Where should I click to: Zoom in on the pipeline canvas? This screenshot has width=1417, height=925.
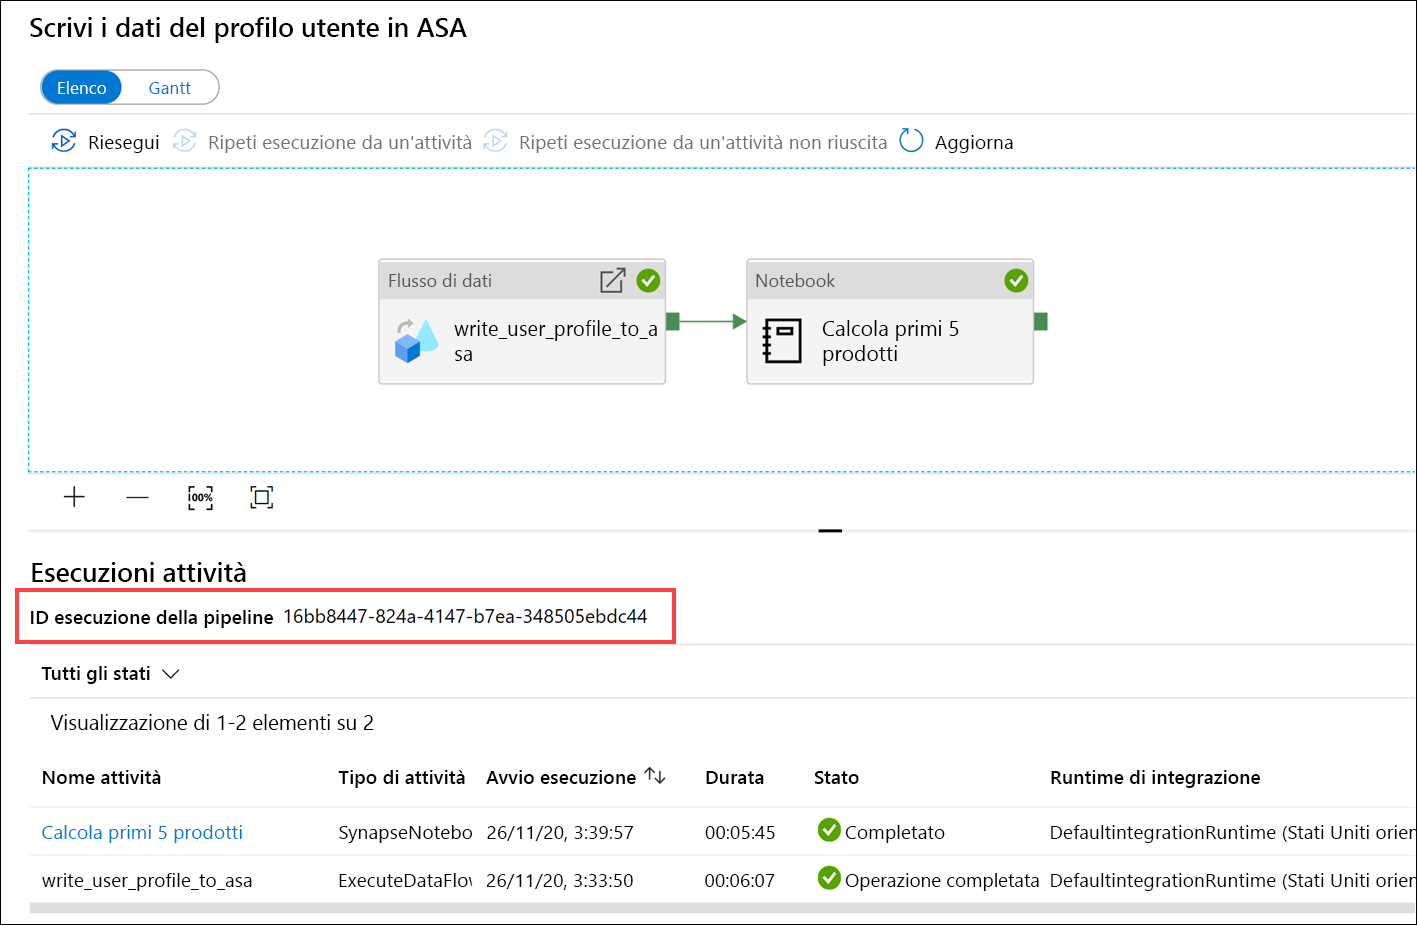(x=74, y=497)
